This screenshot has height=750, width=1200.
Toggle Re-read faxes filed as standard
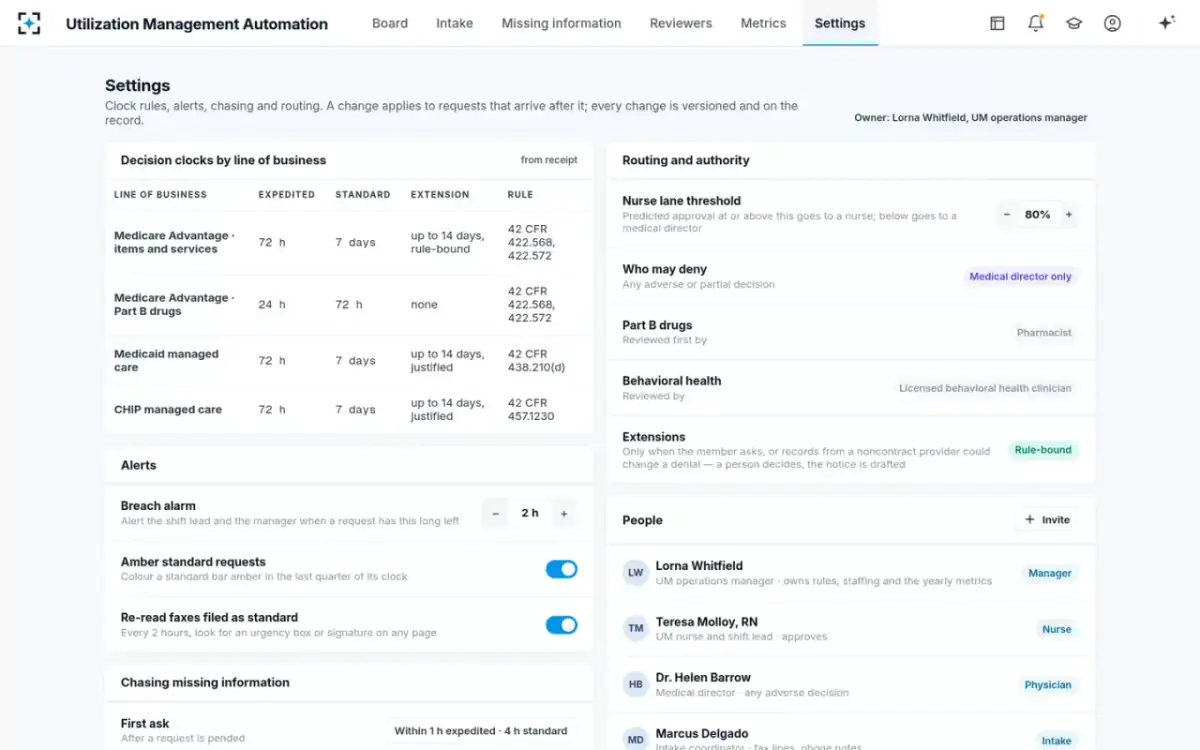point(561,625)
